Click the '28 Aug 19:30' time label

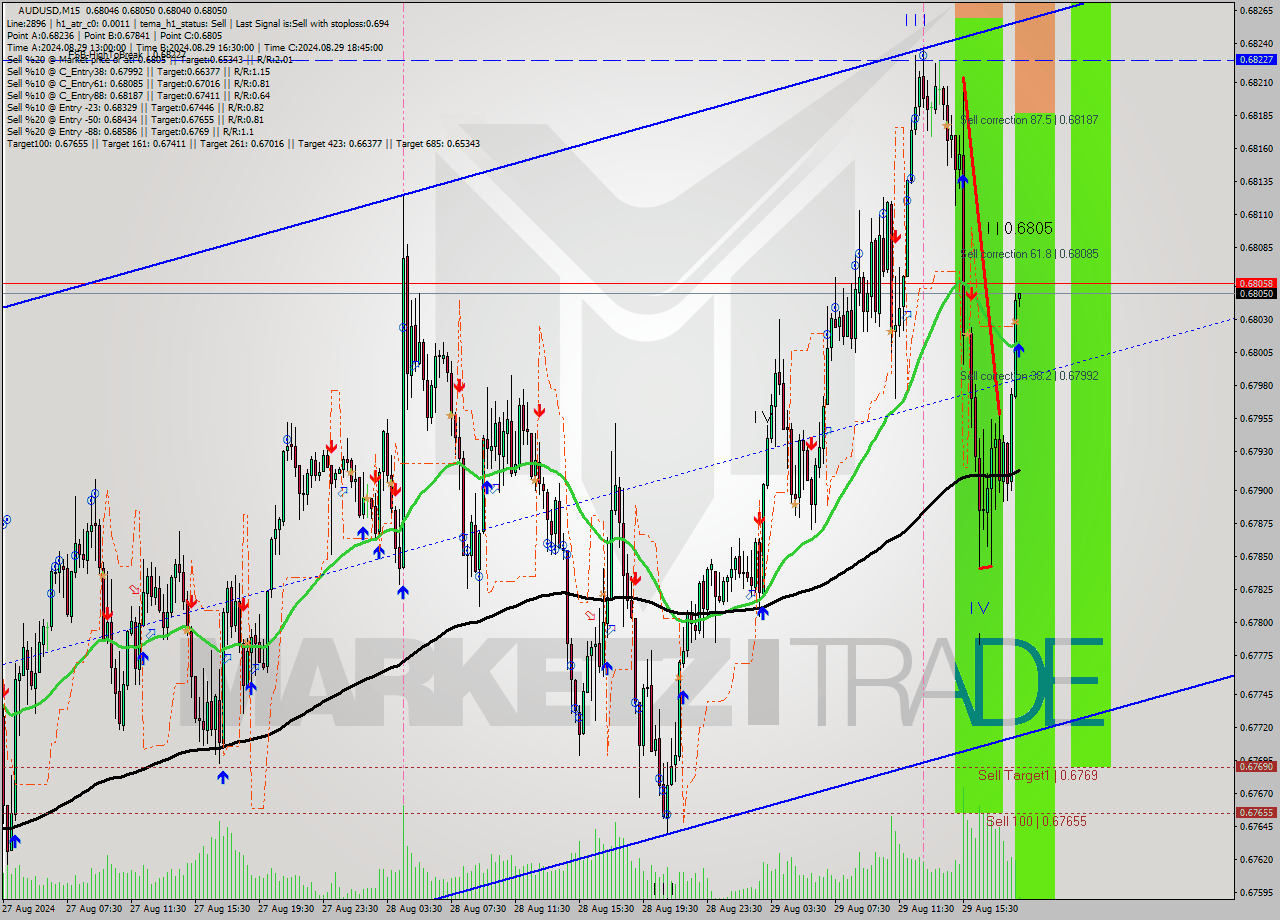670,909
